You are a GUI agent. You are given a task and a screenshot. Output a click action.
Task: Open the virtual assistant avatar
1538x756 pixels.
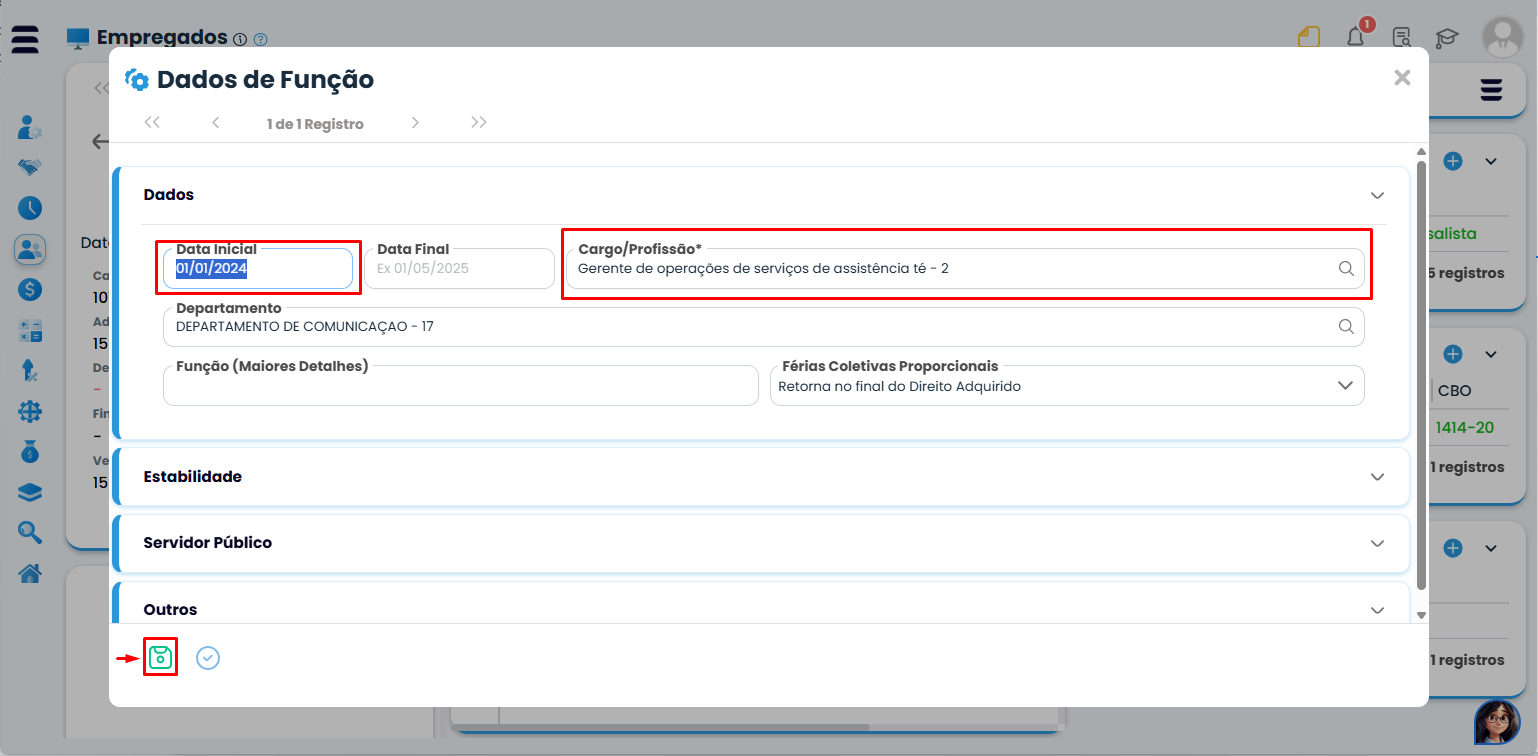1496,722
